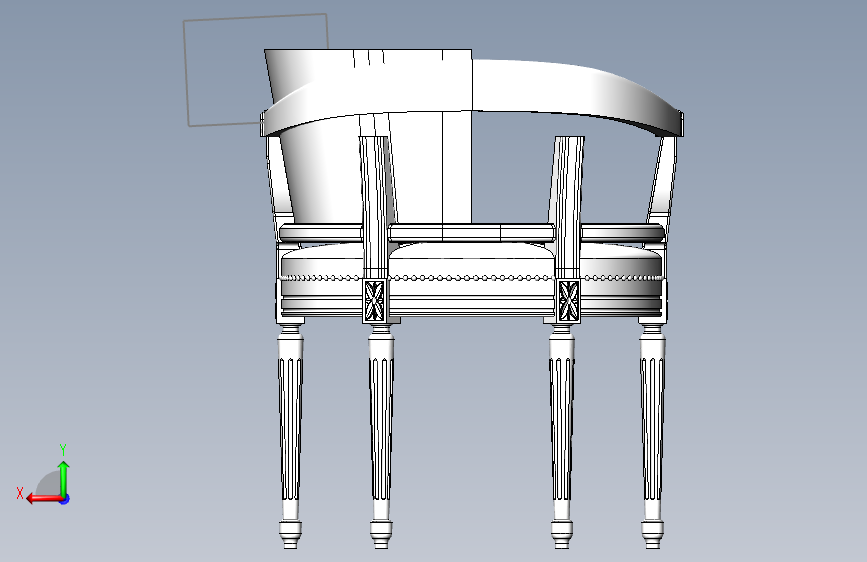Screen dimensions: 867x562
Task: Select the left carved rosette block
Action: point(374,300)
